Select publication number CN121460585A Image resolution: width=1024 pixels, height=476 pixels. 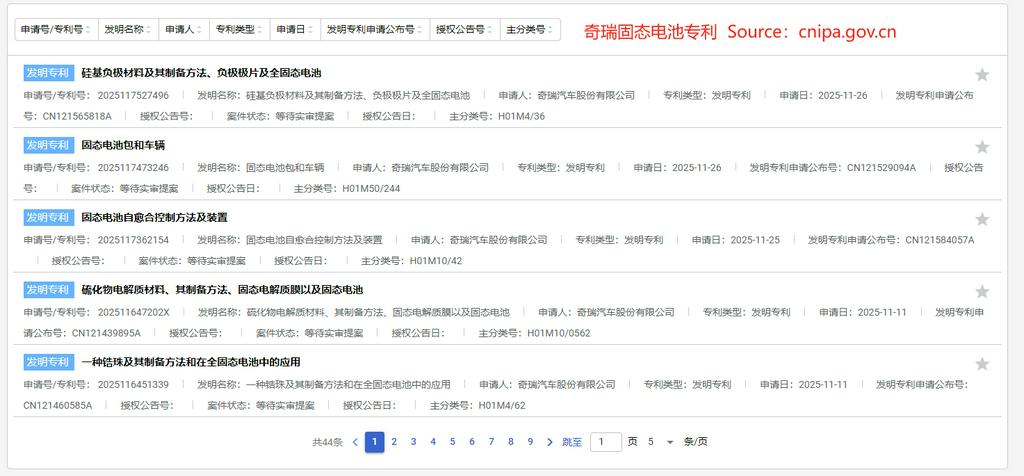click(57, 406)
